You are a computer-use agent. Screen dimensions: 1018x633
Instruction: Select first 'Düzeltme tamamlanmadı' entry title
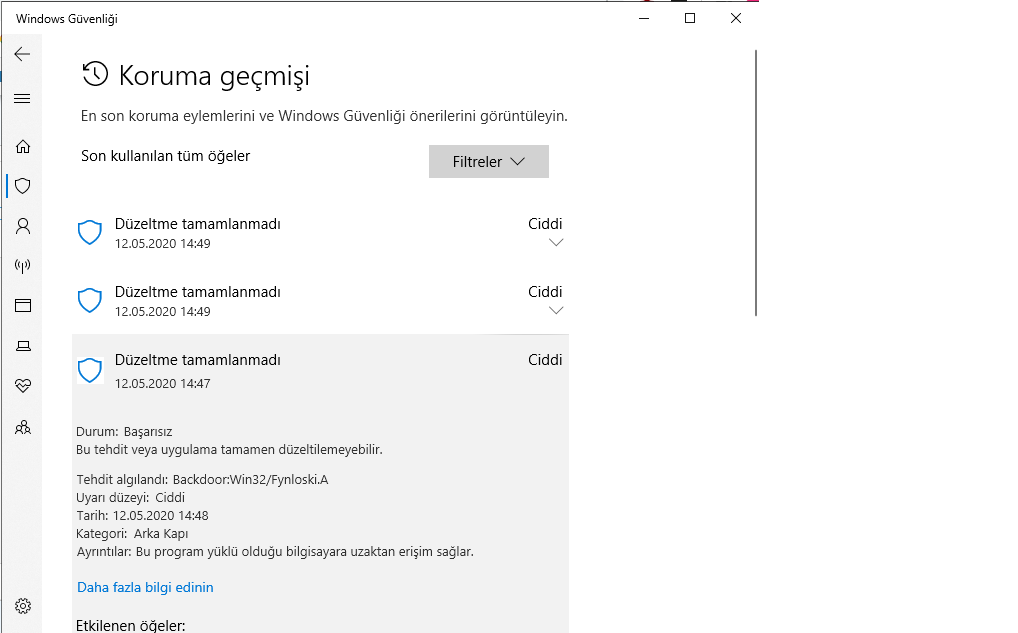pyautogui.click(x=197, y=224)
